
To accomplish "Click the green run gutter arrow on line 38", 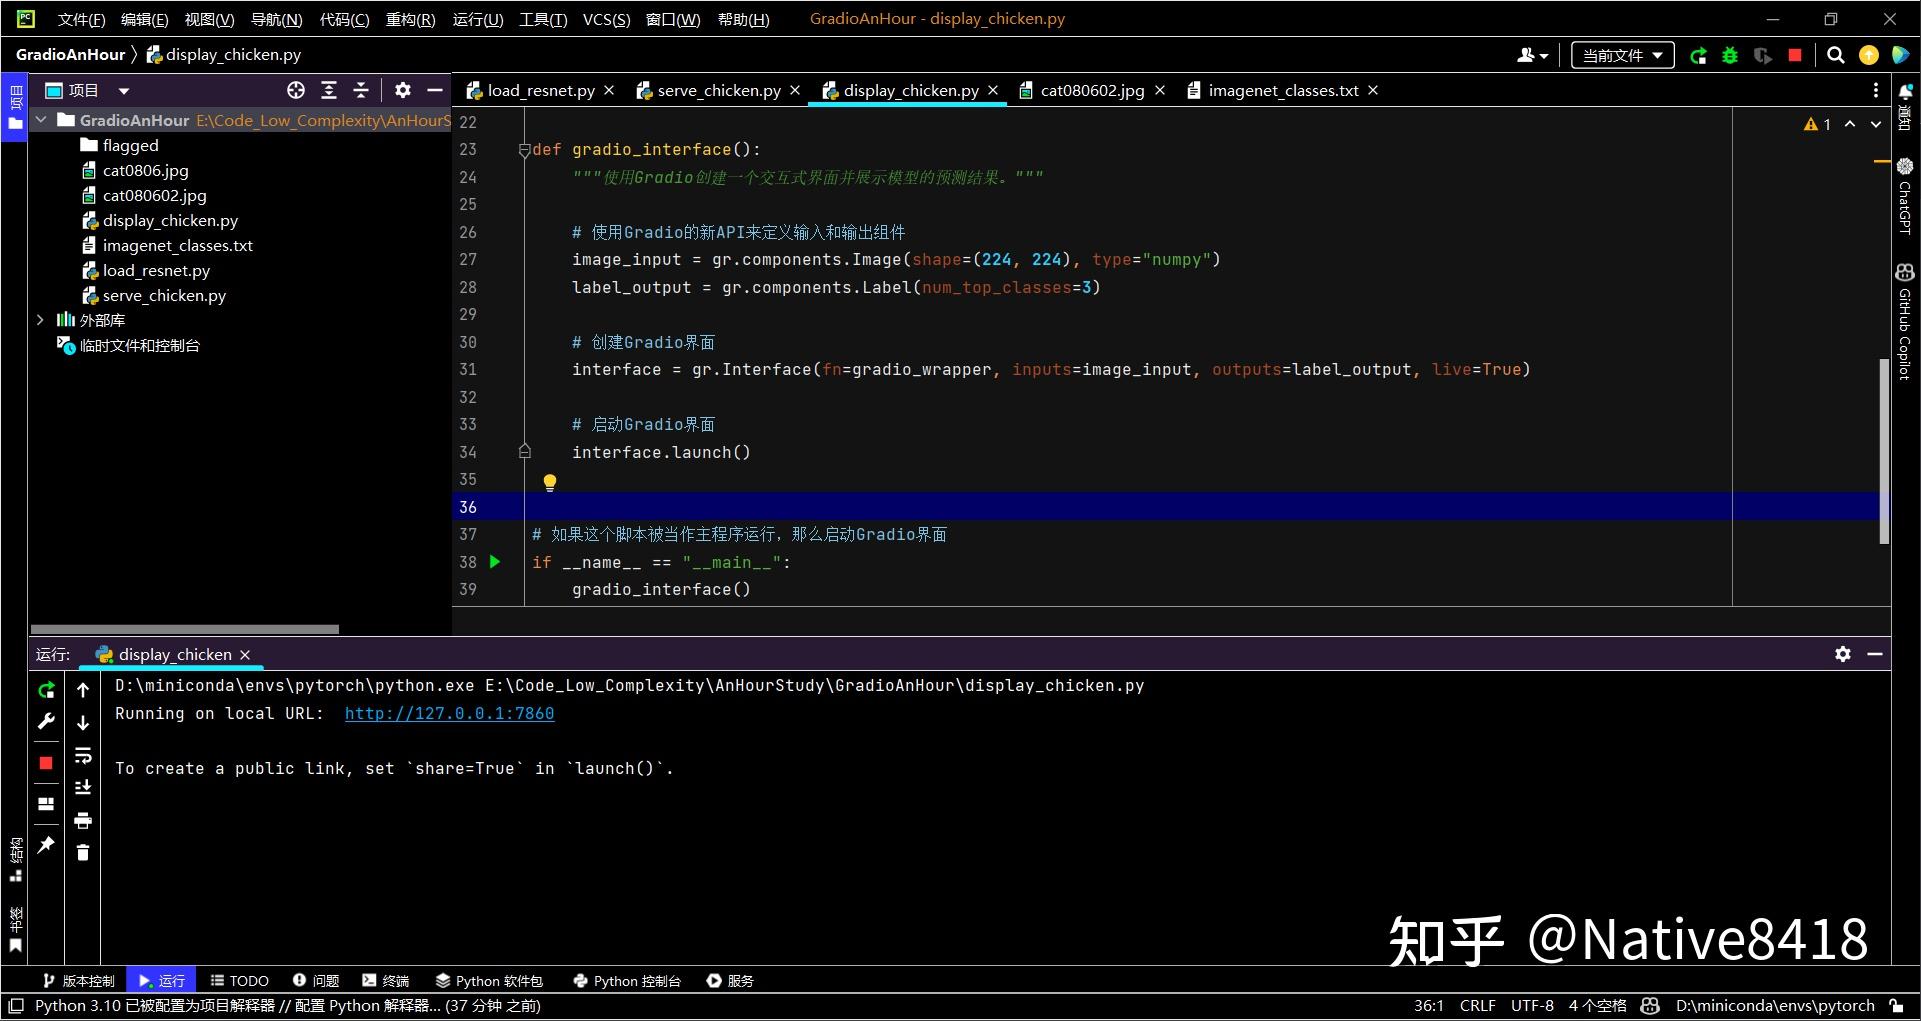I will coord(495,562).
